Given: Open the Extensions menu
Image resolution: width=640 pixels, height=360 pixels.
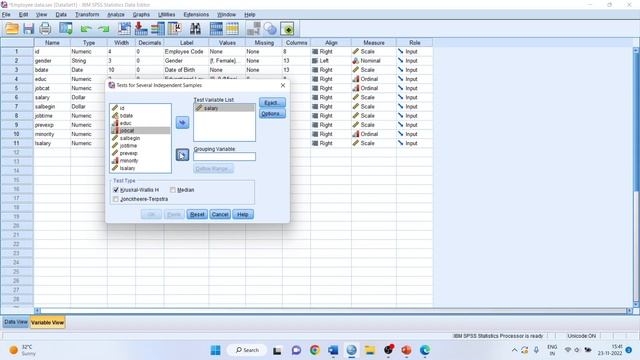Looking at the screenshot, I should pos(196,14).
